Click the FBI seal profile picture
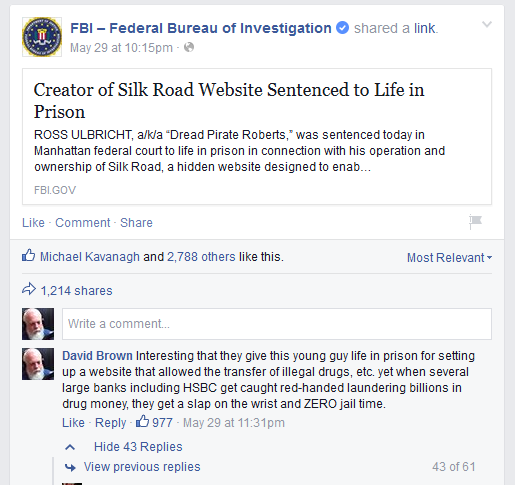515x485 pixels. click(x=42, y=37)
